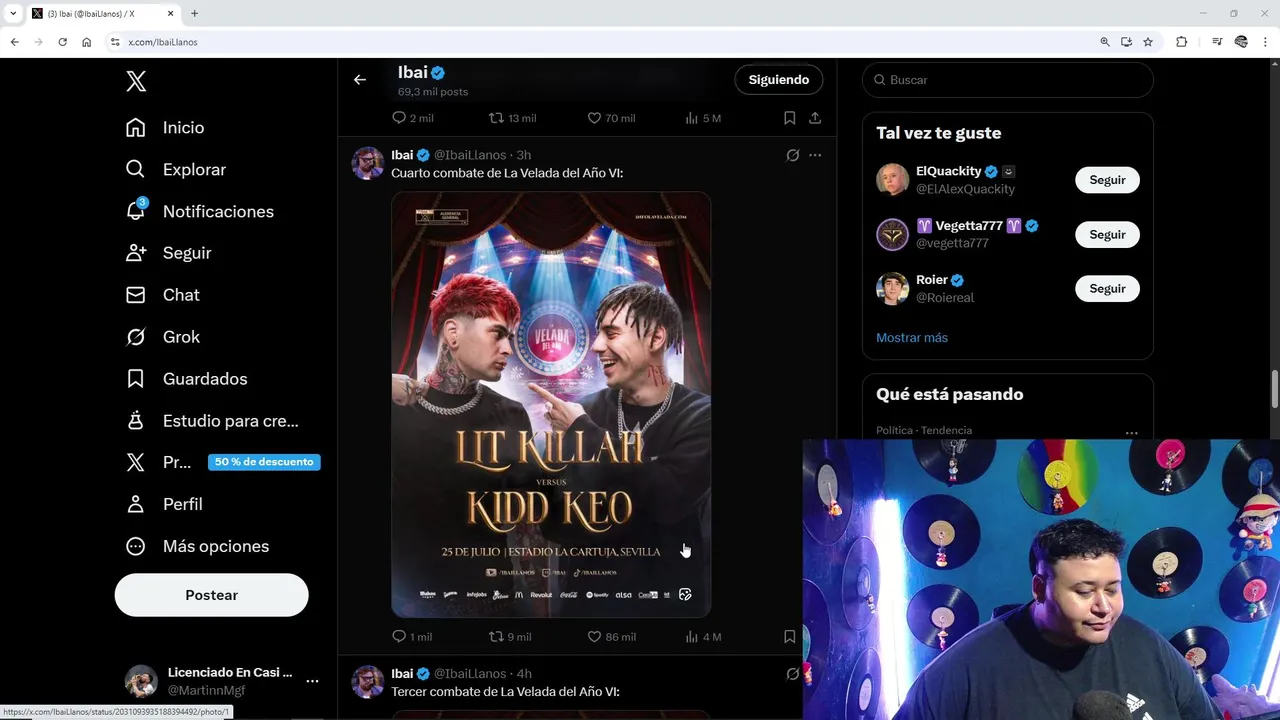
Task: Click the 50 % de descuento badge
Action: coord(264,462)
